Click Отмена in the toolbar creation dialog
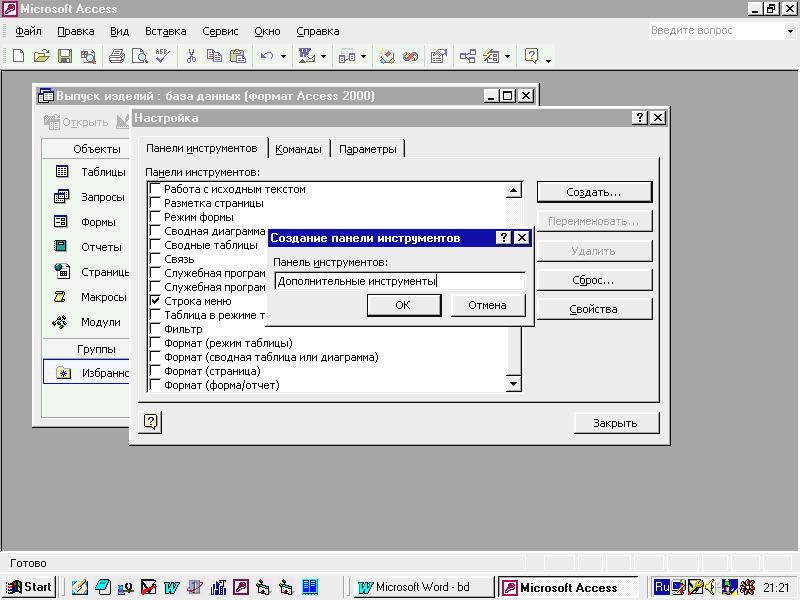The height and width of the screenshot is (600, 800). tap(488, 305)
